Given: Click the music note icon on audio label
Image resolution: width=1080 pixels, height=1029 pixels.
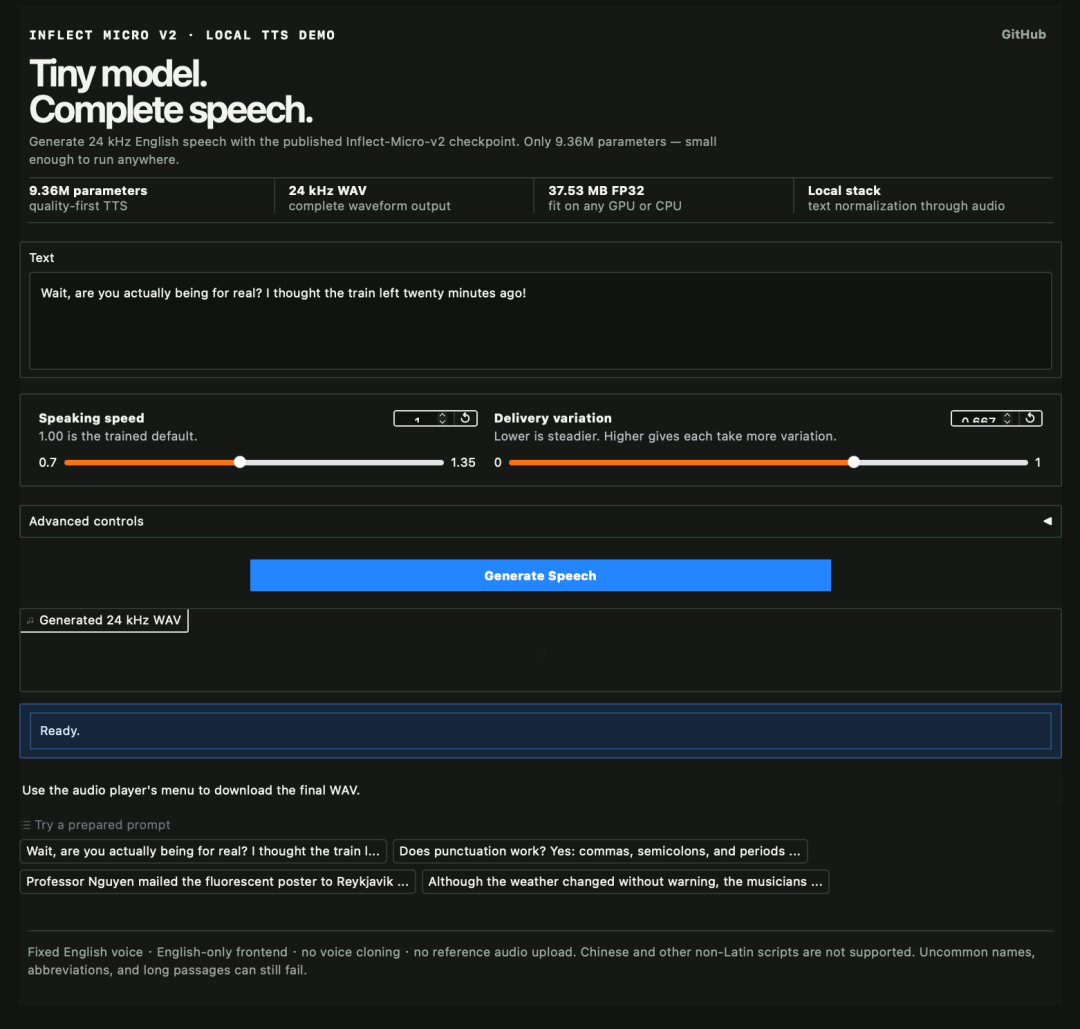Looking at the screenshot, I should [30, 621].
